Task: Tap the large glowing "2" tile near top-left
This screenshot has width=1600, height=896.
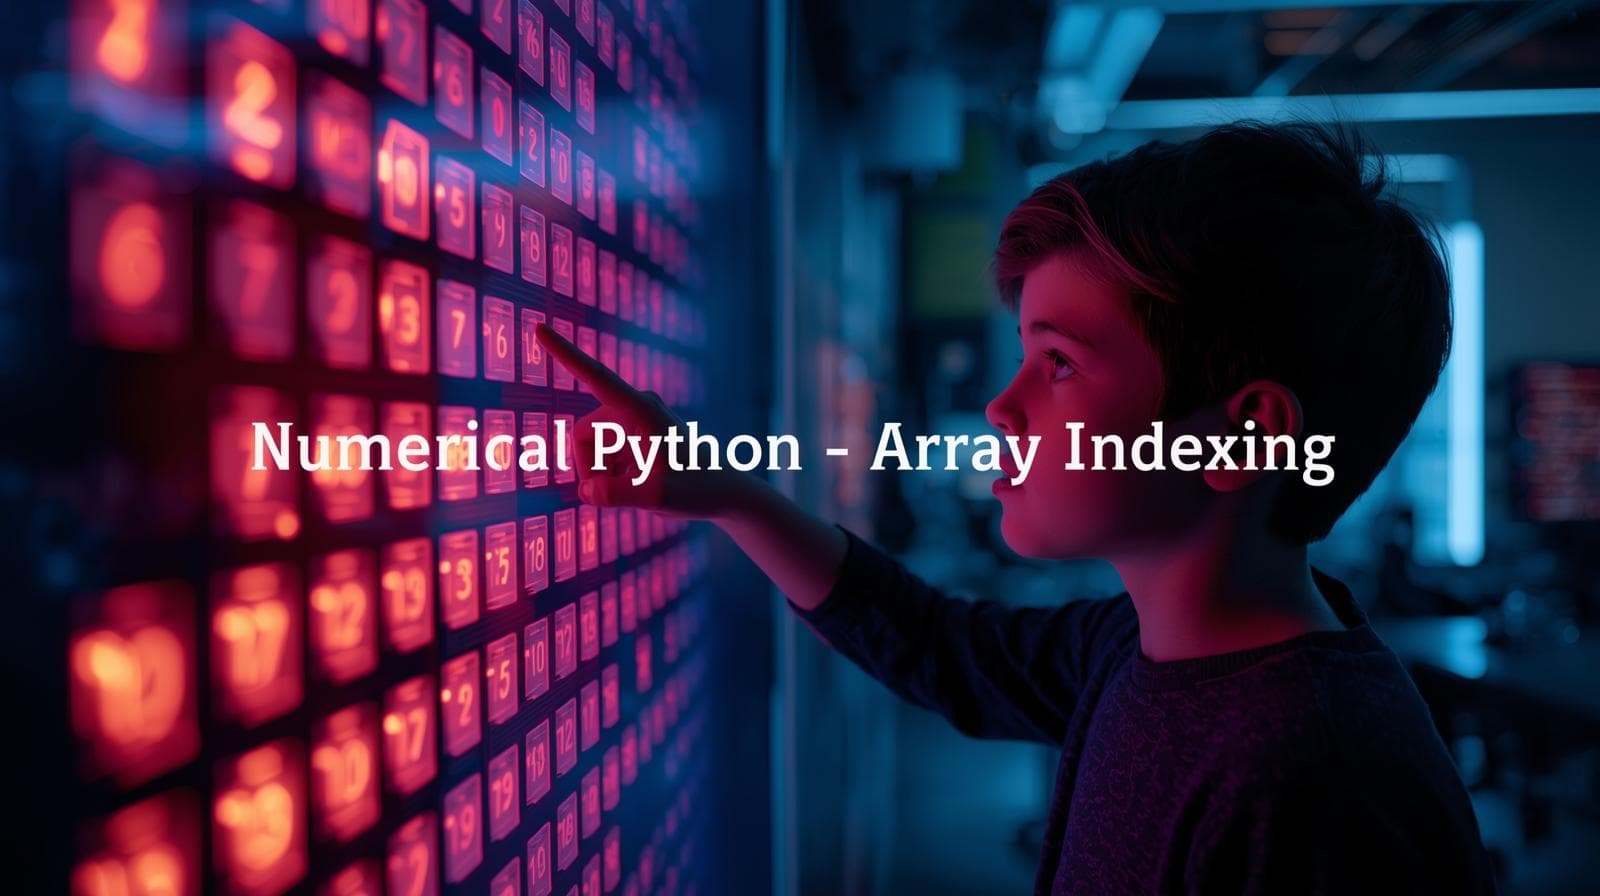Action: 250,104
